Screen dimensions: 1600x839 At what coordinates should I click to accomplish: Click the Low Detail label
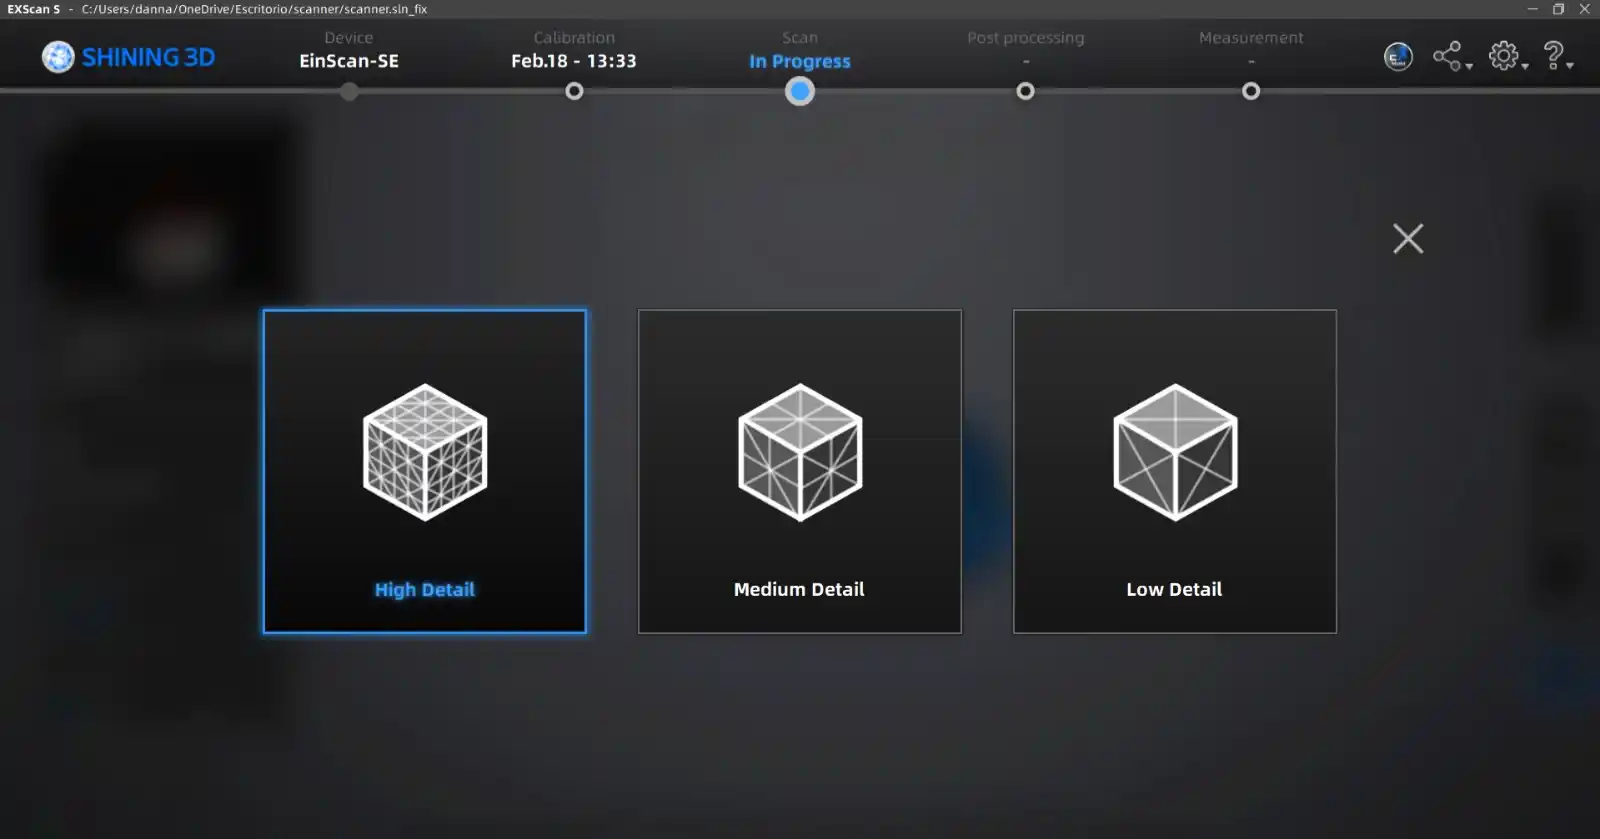point(1174,590)
